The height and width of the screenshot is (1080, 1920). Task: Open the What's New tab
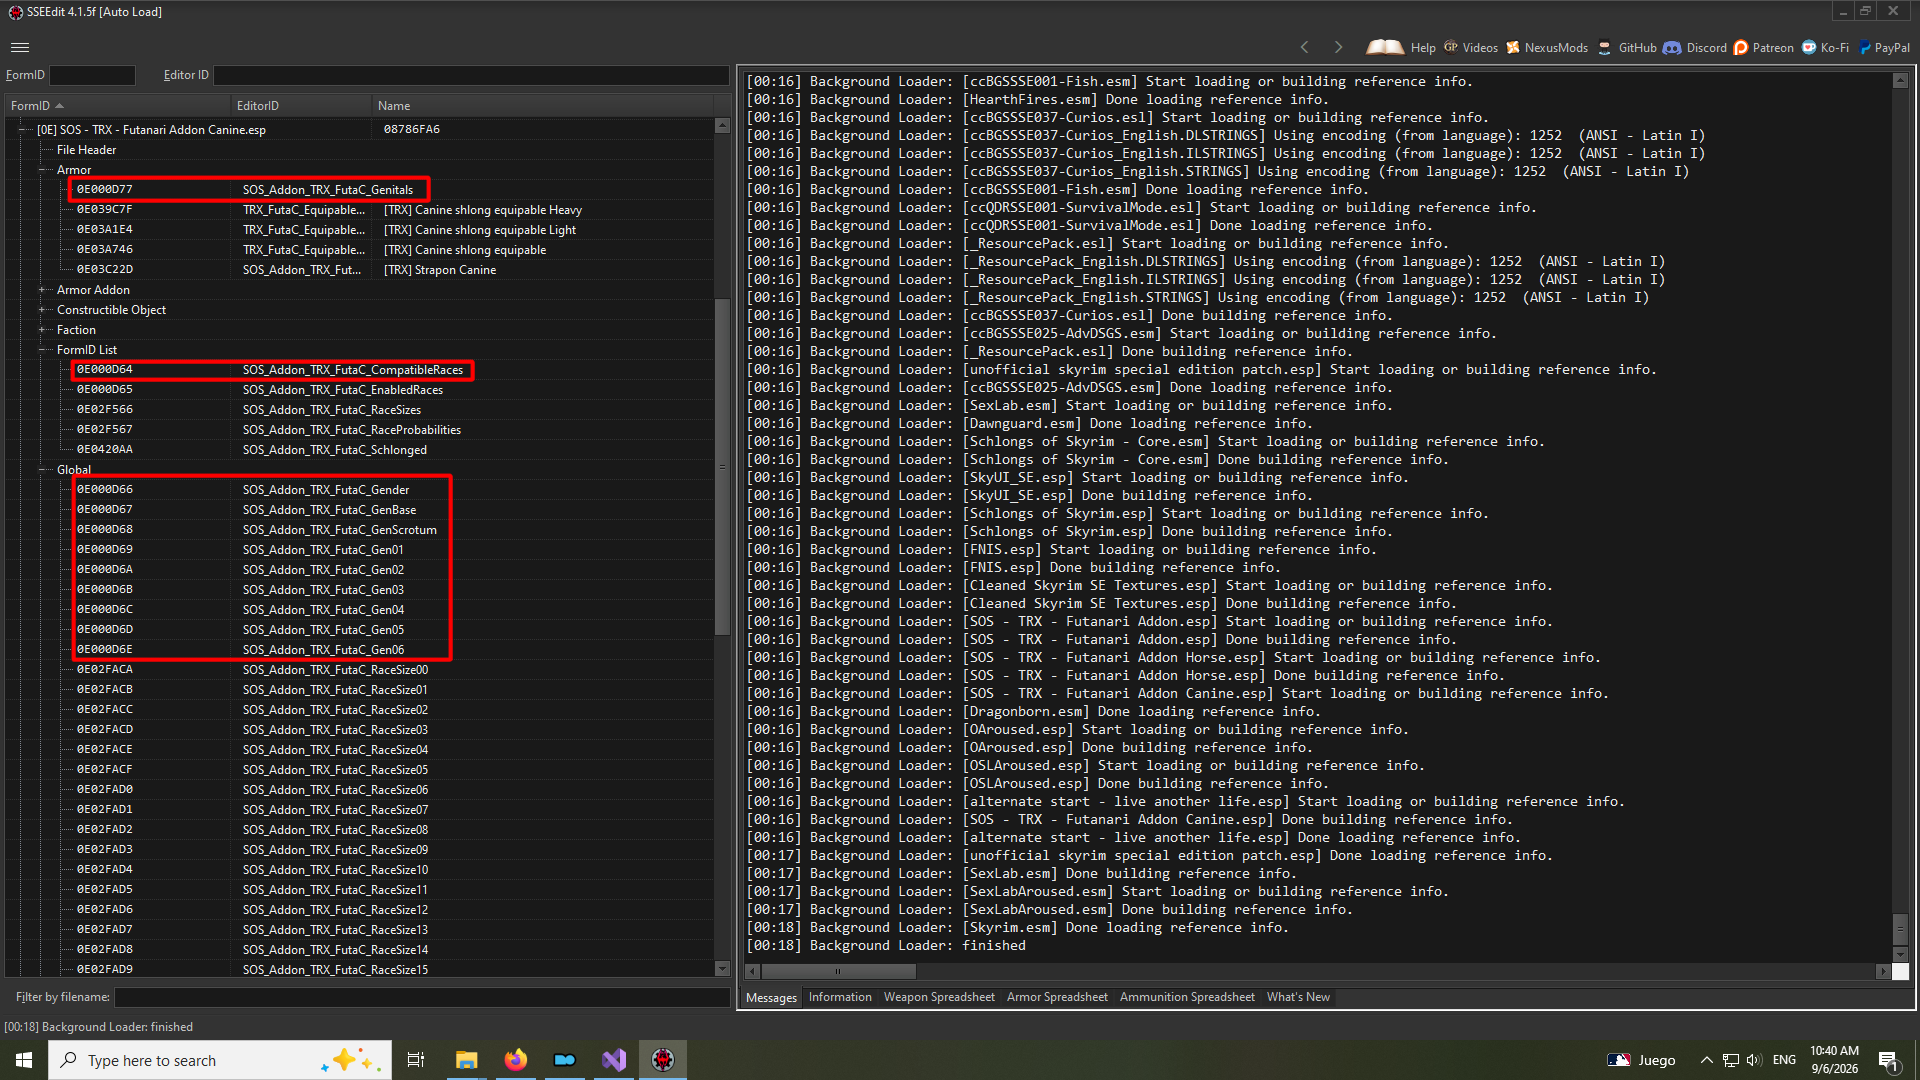[x=1298, y=997]
